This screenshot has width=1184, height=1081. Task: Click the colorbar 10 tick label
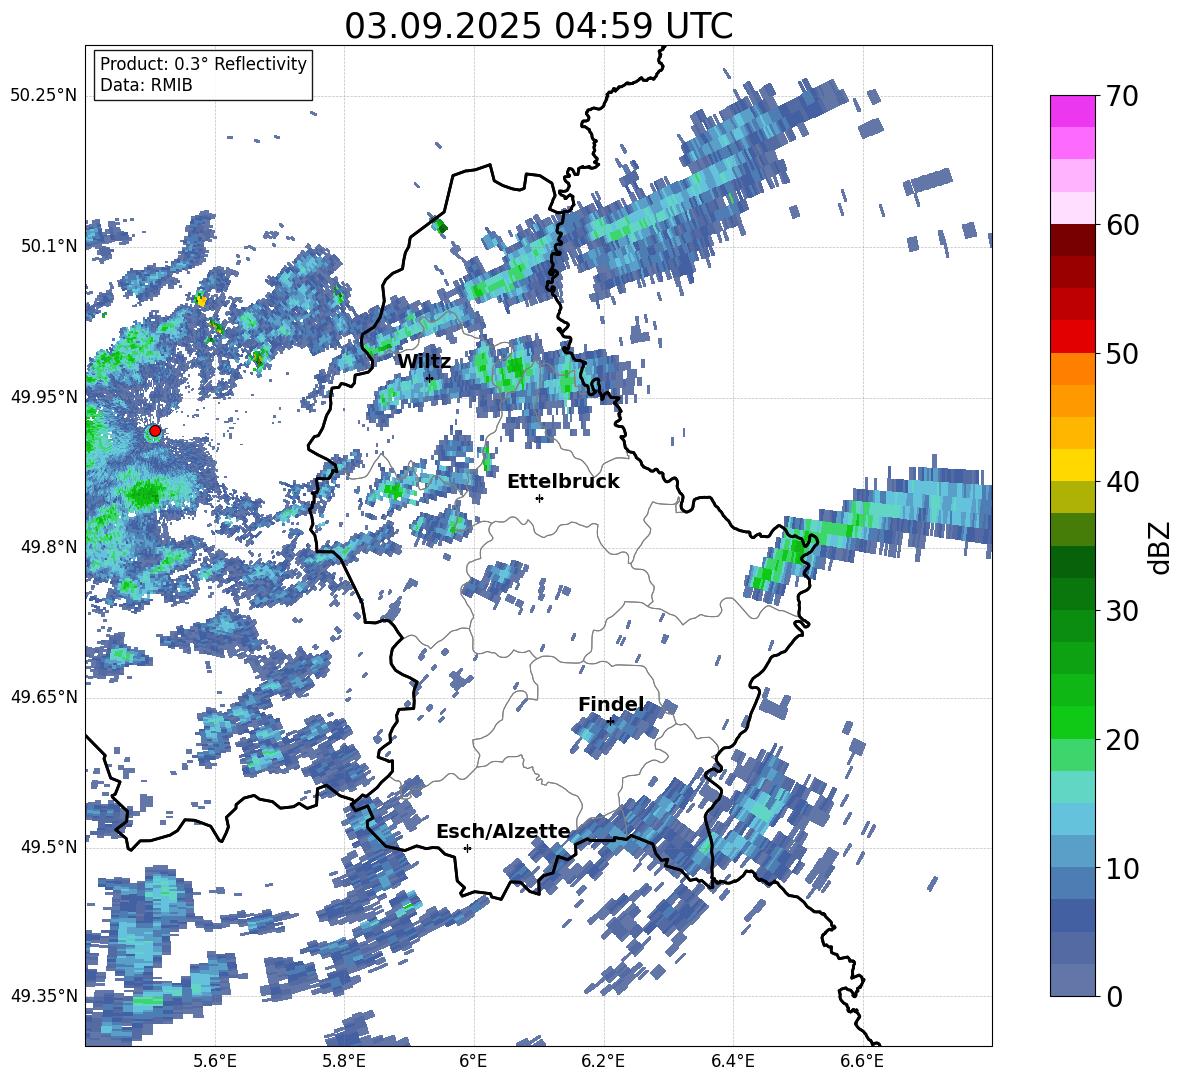coord(1122,869)
